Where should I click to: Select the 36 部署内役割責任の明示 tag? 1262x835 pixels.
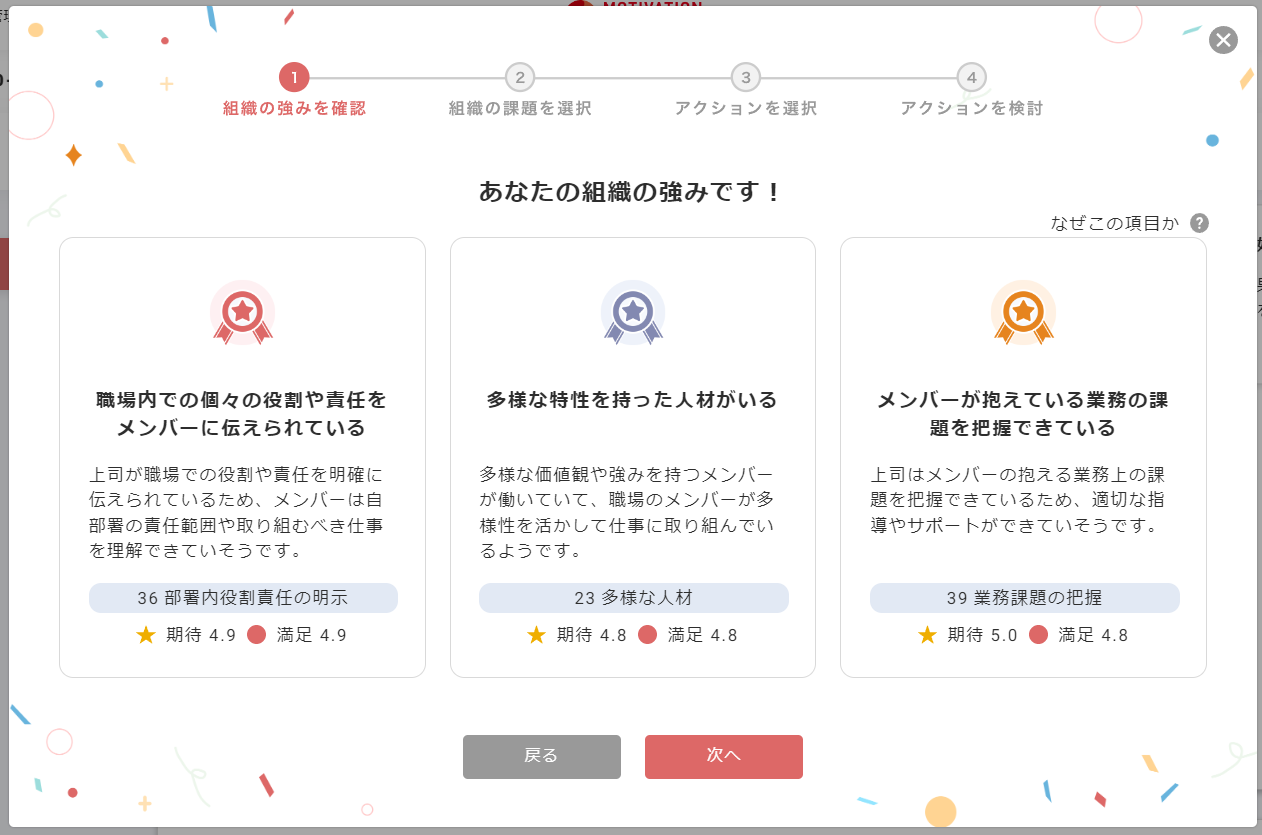click(243, 598)
